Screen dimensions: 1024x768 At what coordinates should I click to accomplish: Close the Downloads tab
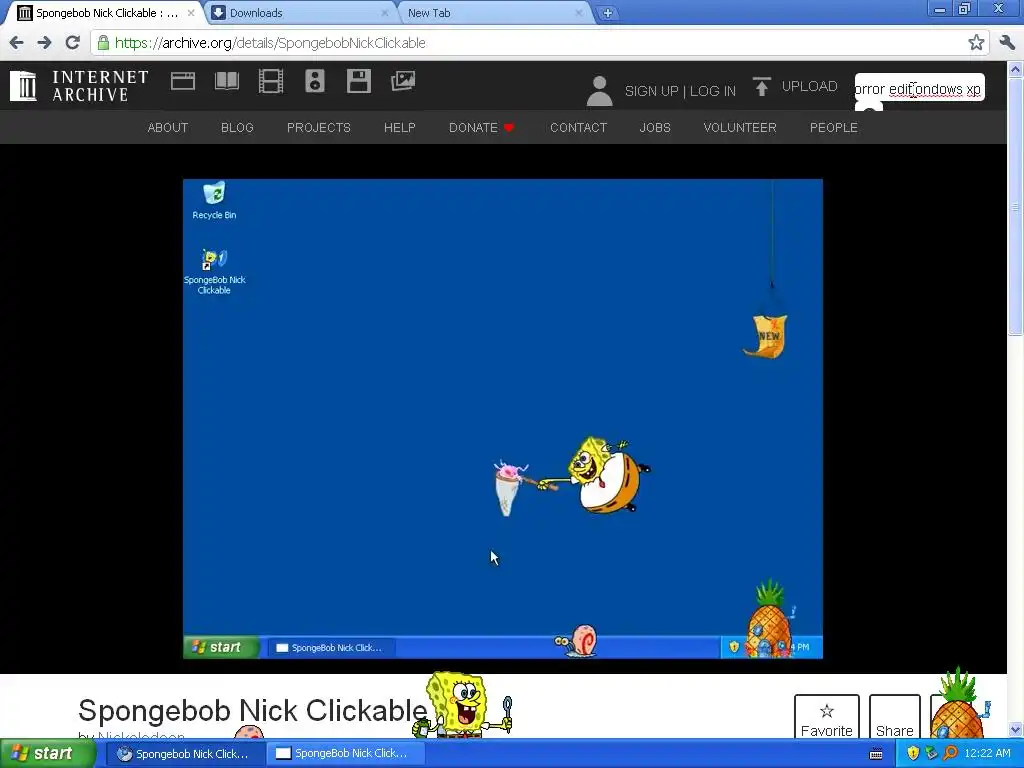coord(385,13)
